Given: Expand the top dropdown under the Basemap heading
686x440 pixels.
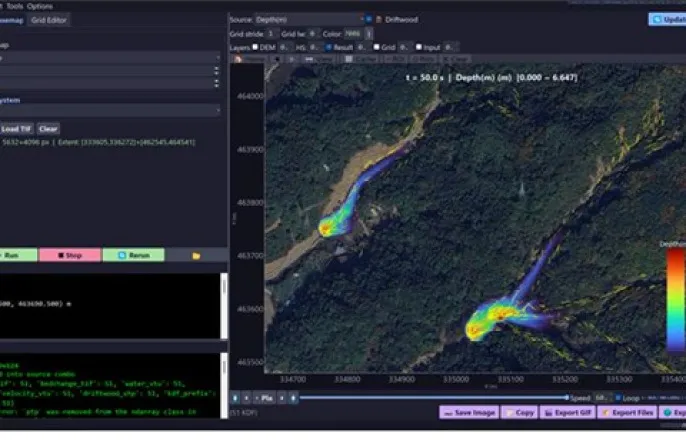Looking at the screenshot, I should click(109, 58).
